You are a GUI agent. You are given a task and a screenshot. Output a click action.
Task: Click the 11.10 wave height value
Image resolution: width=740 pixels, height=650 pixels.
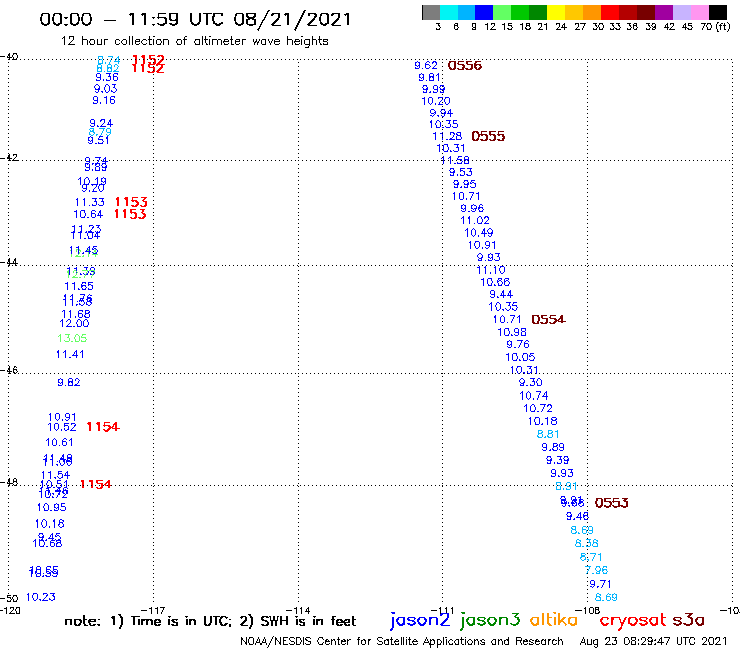click(491, 270)
